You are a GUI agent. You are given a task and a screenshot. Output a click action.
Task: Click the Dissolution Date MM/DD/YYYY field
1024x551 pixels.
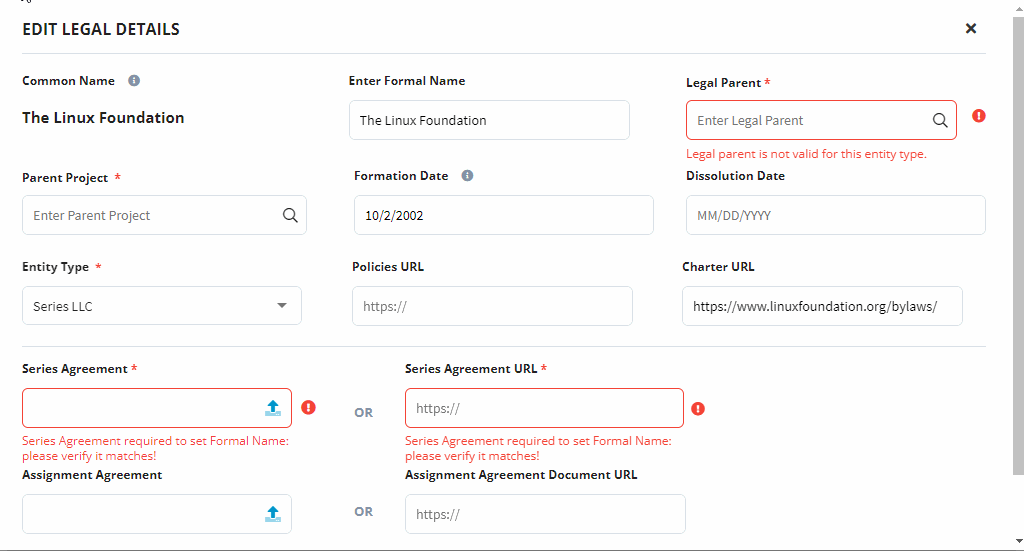tap(835, 215)
